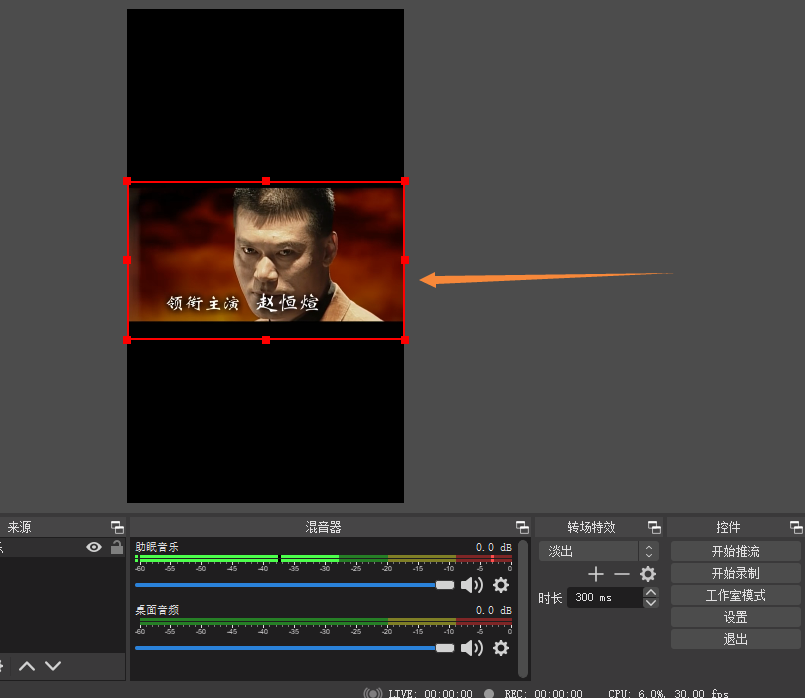Enable 工作室模式 studio mode
The height and width of the screenshot is (698, 805).
click(736, 595)
